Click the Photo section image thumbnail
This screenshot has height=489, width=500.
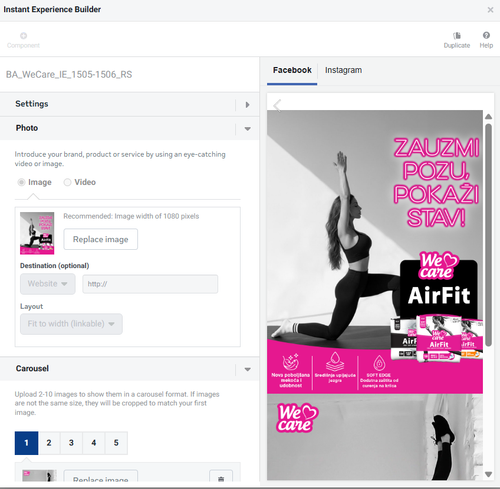[37, 233]
